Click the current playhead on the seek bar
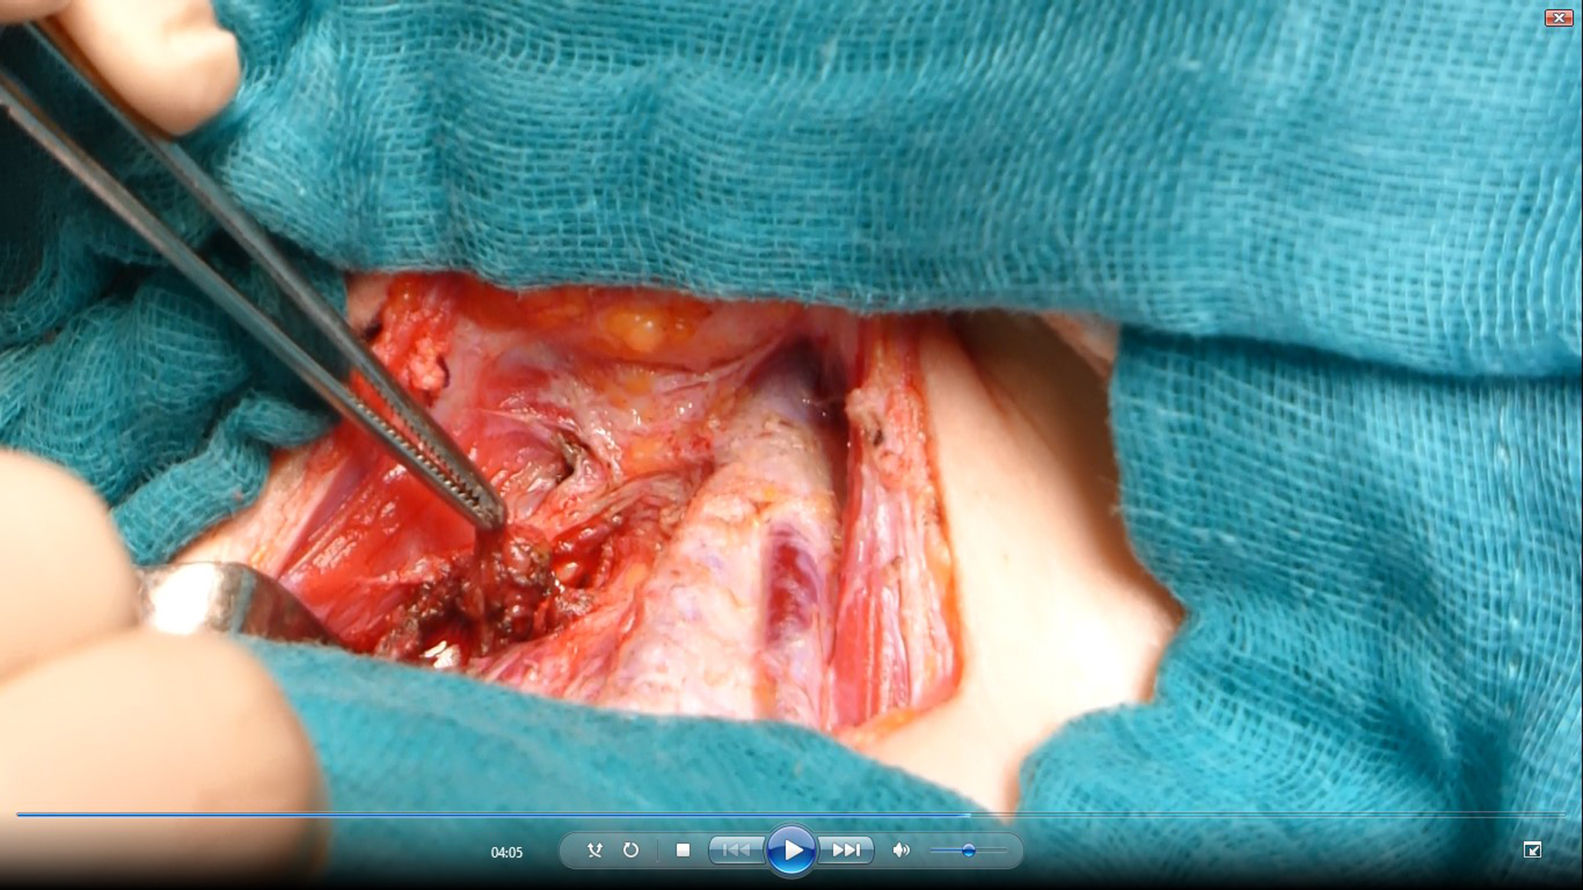The width and height of the screenshot is (1583, 890). tap(968, 814)
